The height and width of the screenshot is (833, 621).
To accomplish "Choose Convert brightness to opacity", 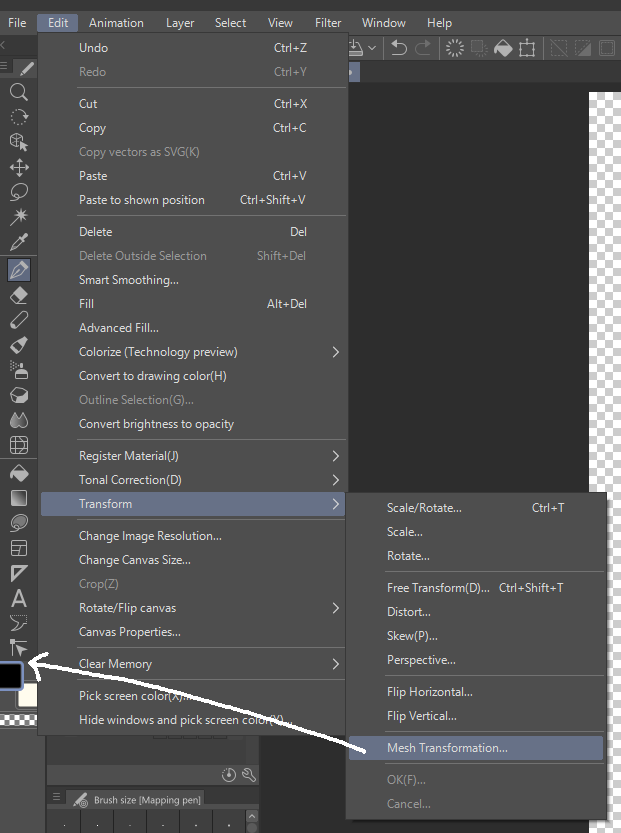I will 193,424.
